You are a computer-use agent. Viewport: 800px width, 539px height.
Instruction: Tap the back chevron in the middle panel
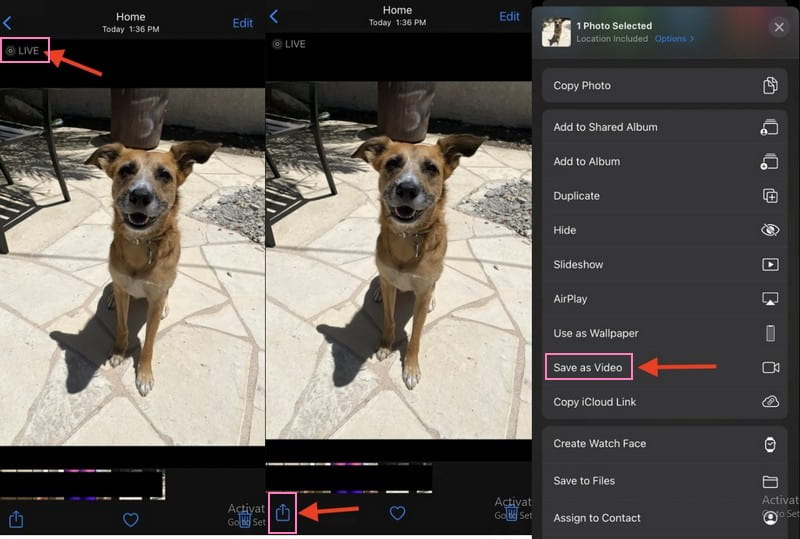[x=274, y=17]
